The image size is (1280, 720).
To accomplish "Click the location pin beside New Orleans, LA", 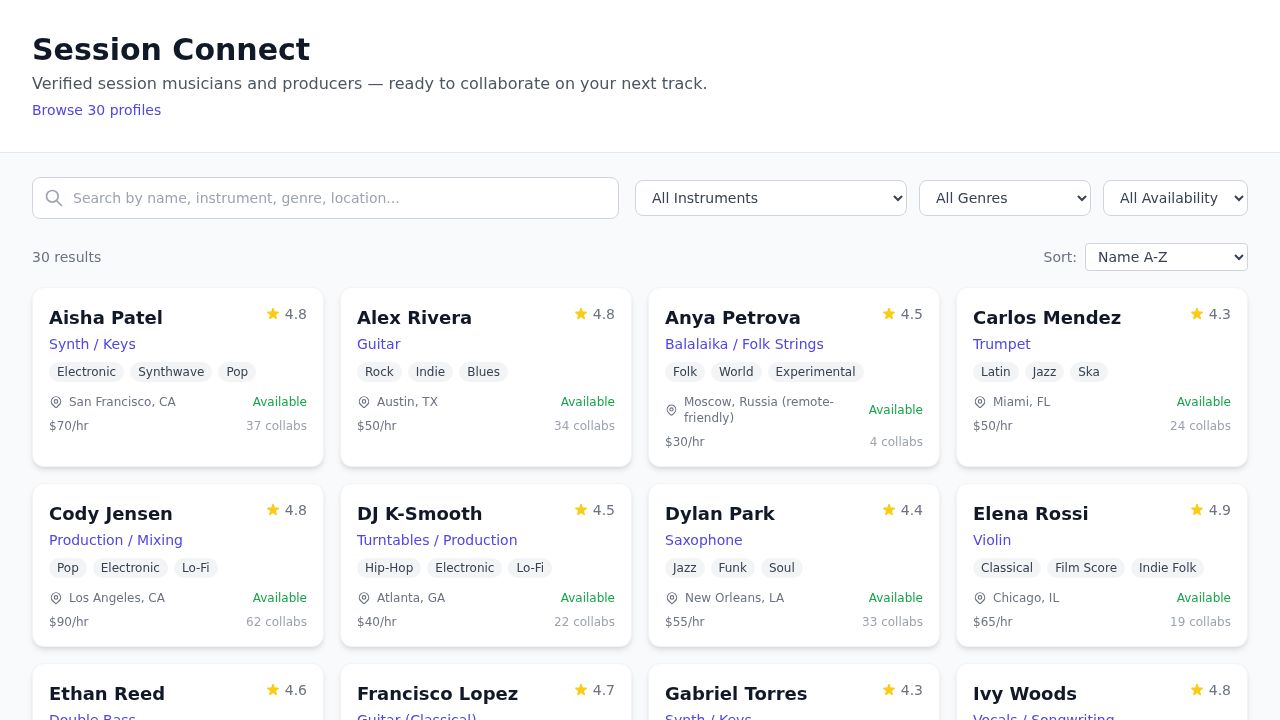I will [672, 598].
